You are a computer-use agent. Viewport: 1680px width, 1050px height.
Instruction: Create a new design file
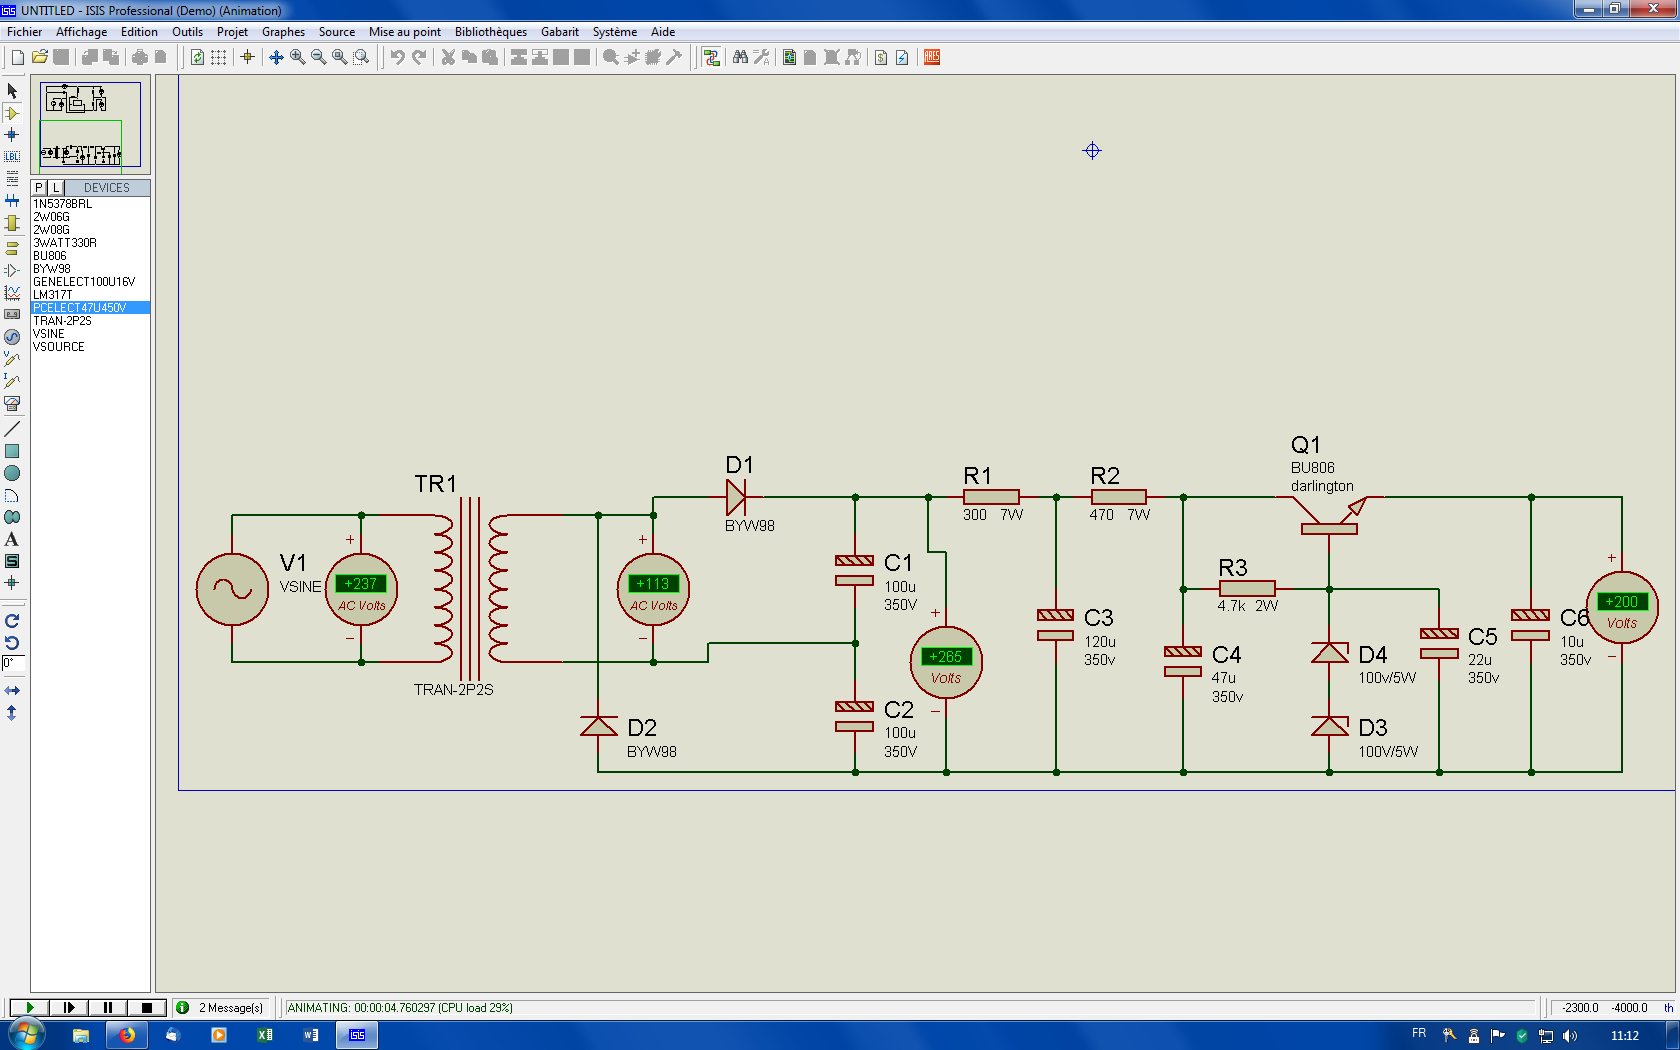(x=18, y=57)
